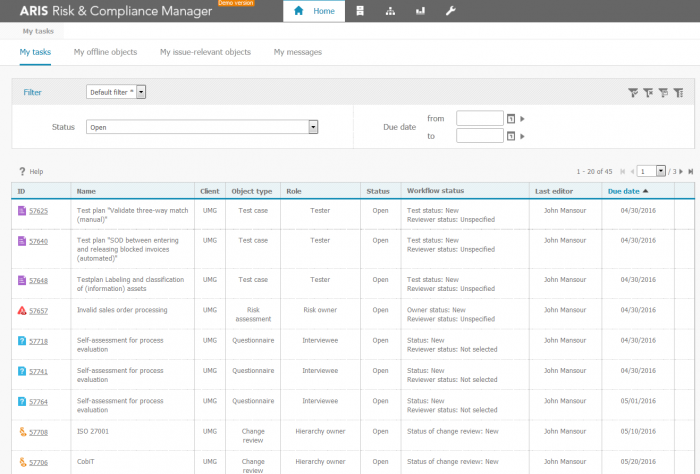Image resolution: width=700 pixels, height=474 pixels.
Task: Open task ID 57657
Action: (38, 311)
